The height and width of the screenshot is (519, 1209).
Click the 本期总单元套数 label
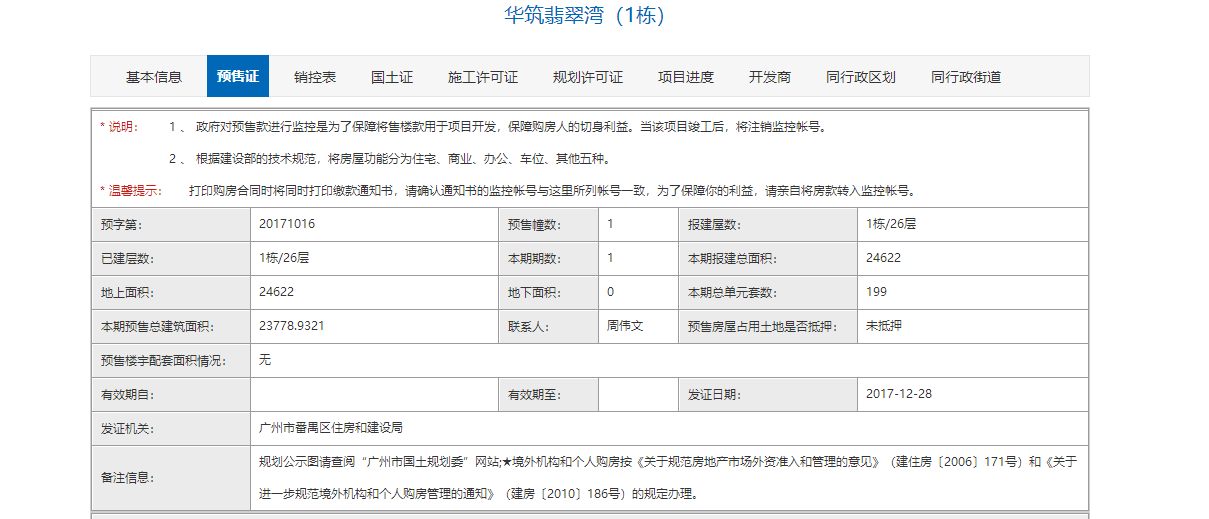click(x=732, y=293)
